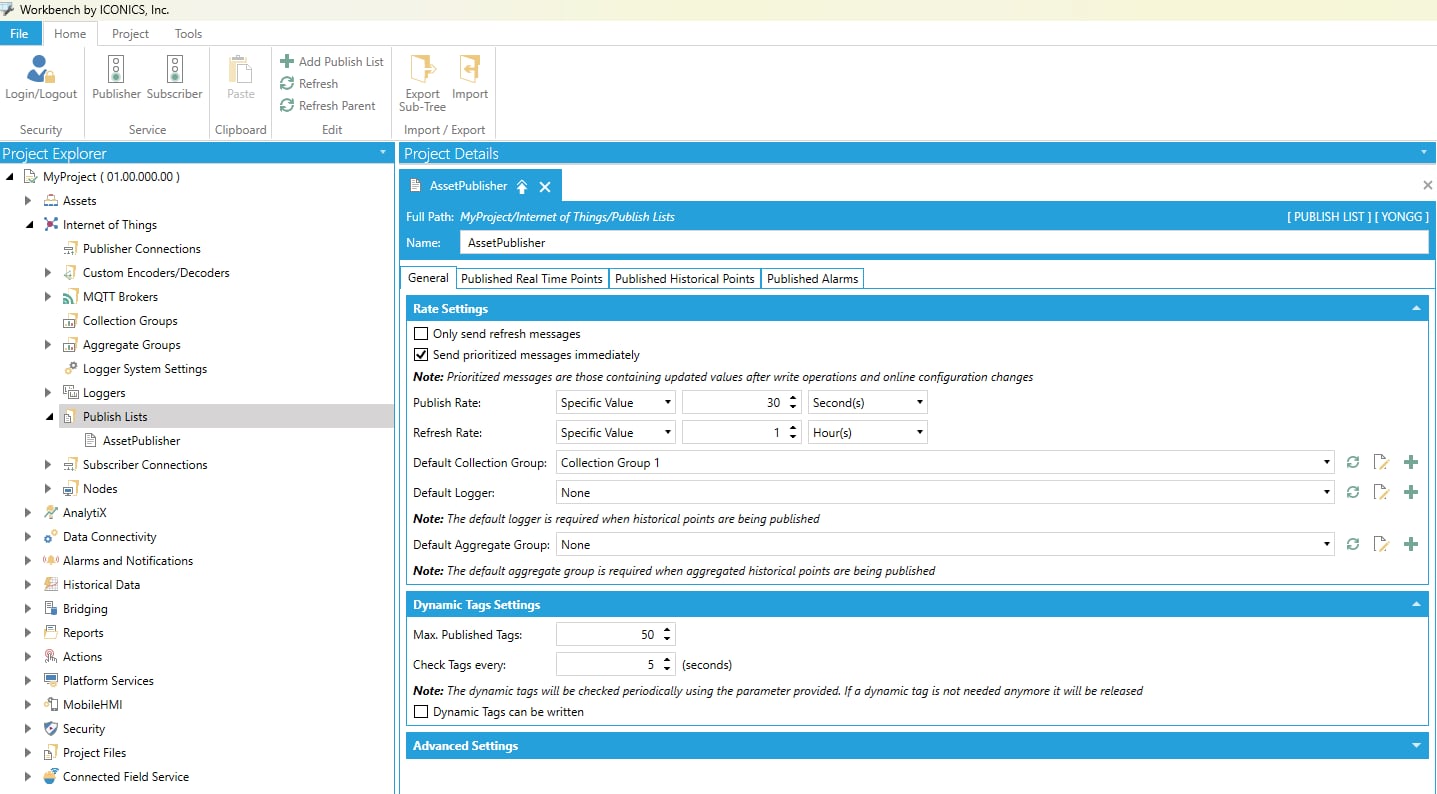This screenshot has width=1437, height=794.
Task: Open Project Explorer panel options dropdown
Action: click(x=383, y=153)
